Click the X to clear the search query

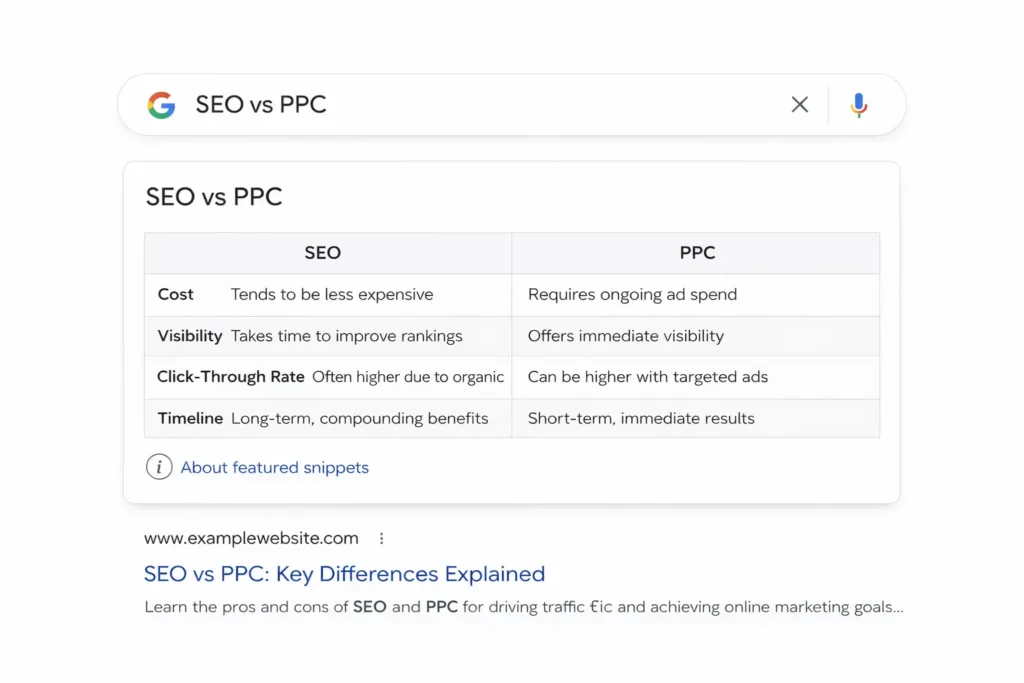click(x=799, y=104)
